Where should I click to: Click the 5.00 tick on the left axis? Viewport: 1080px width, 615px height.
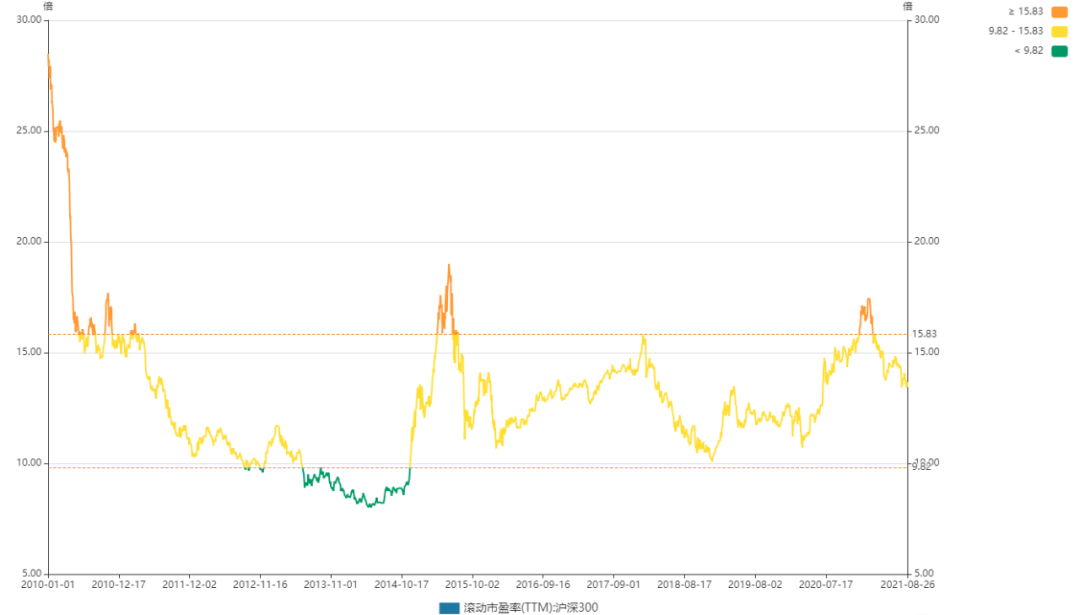[x=32, y=574]
